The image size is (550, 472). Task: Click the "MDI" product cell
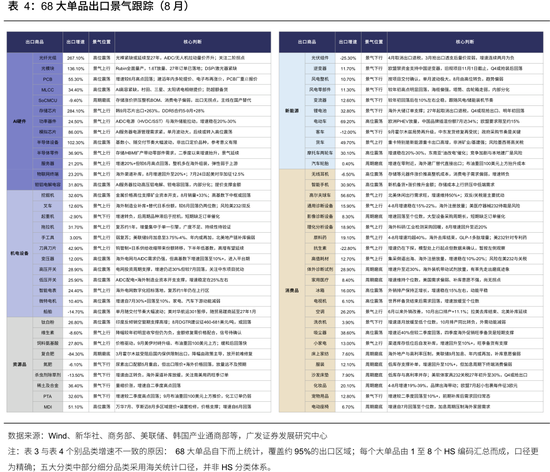click(x=48, y=407)
